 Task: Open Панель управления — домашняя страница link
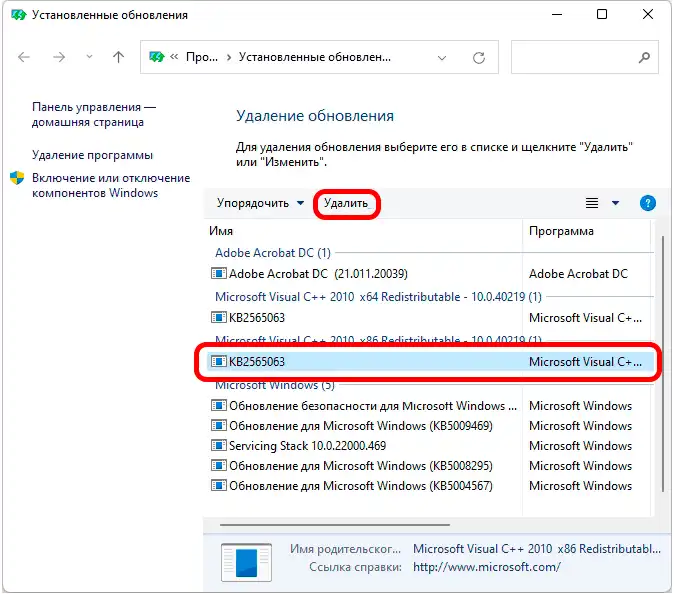[x=94, y=114]
